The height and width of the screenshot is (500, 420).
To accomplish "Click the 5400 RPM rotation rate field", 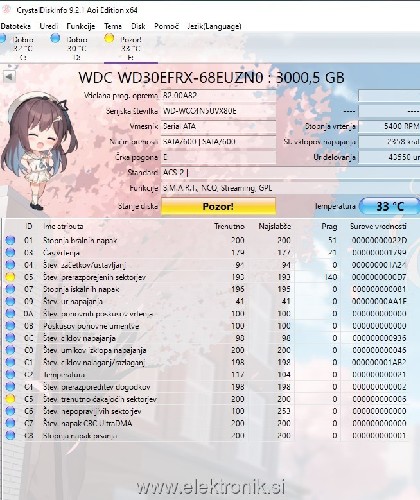I will [389, 126].
